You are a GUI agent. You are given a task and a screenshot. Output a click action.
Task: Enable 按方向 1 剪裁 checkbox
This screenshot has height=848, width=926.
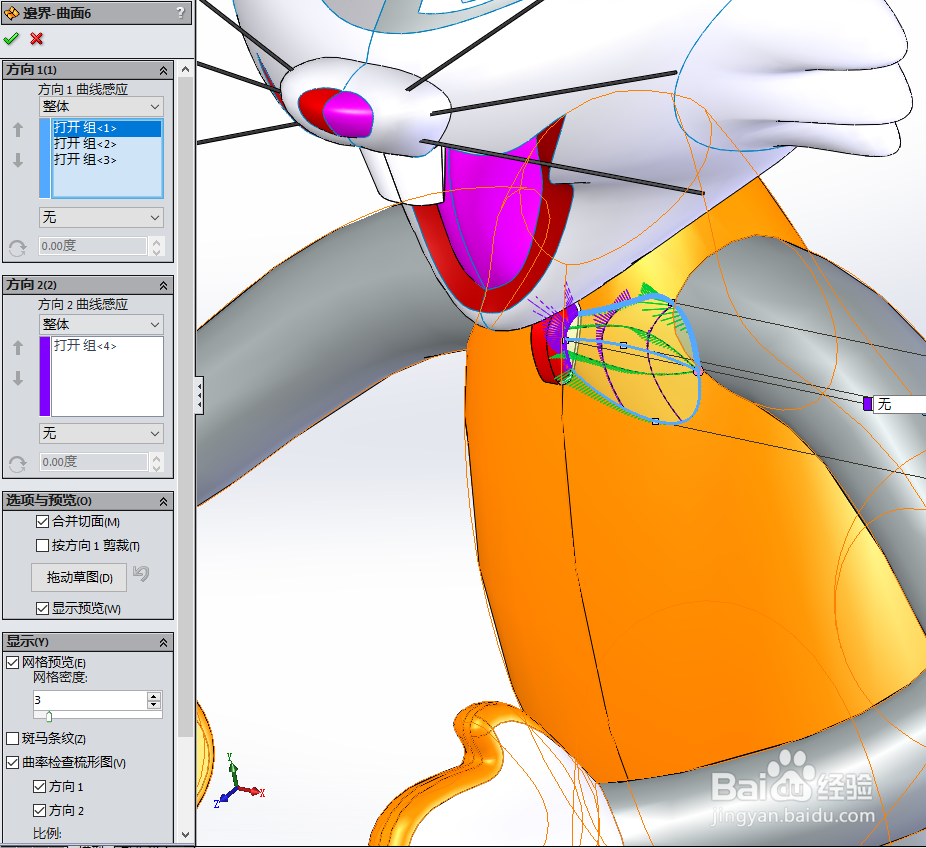(42, 545)
